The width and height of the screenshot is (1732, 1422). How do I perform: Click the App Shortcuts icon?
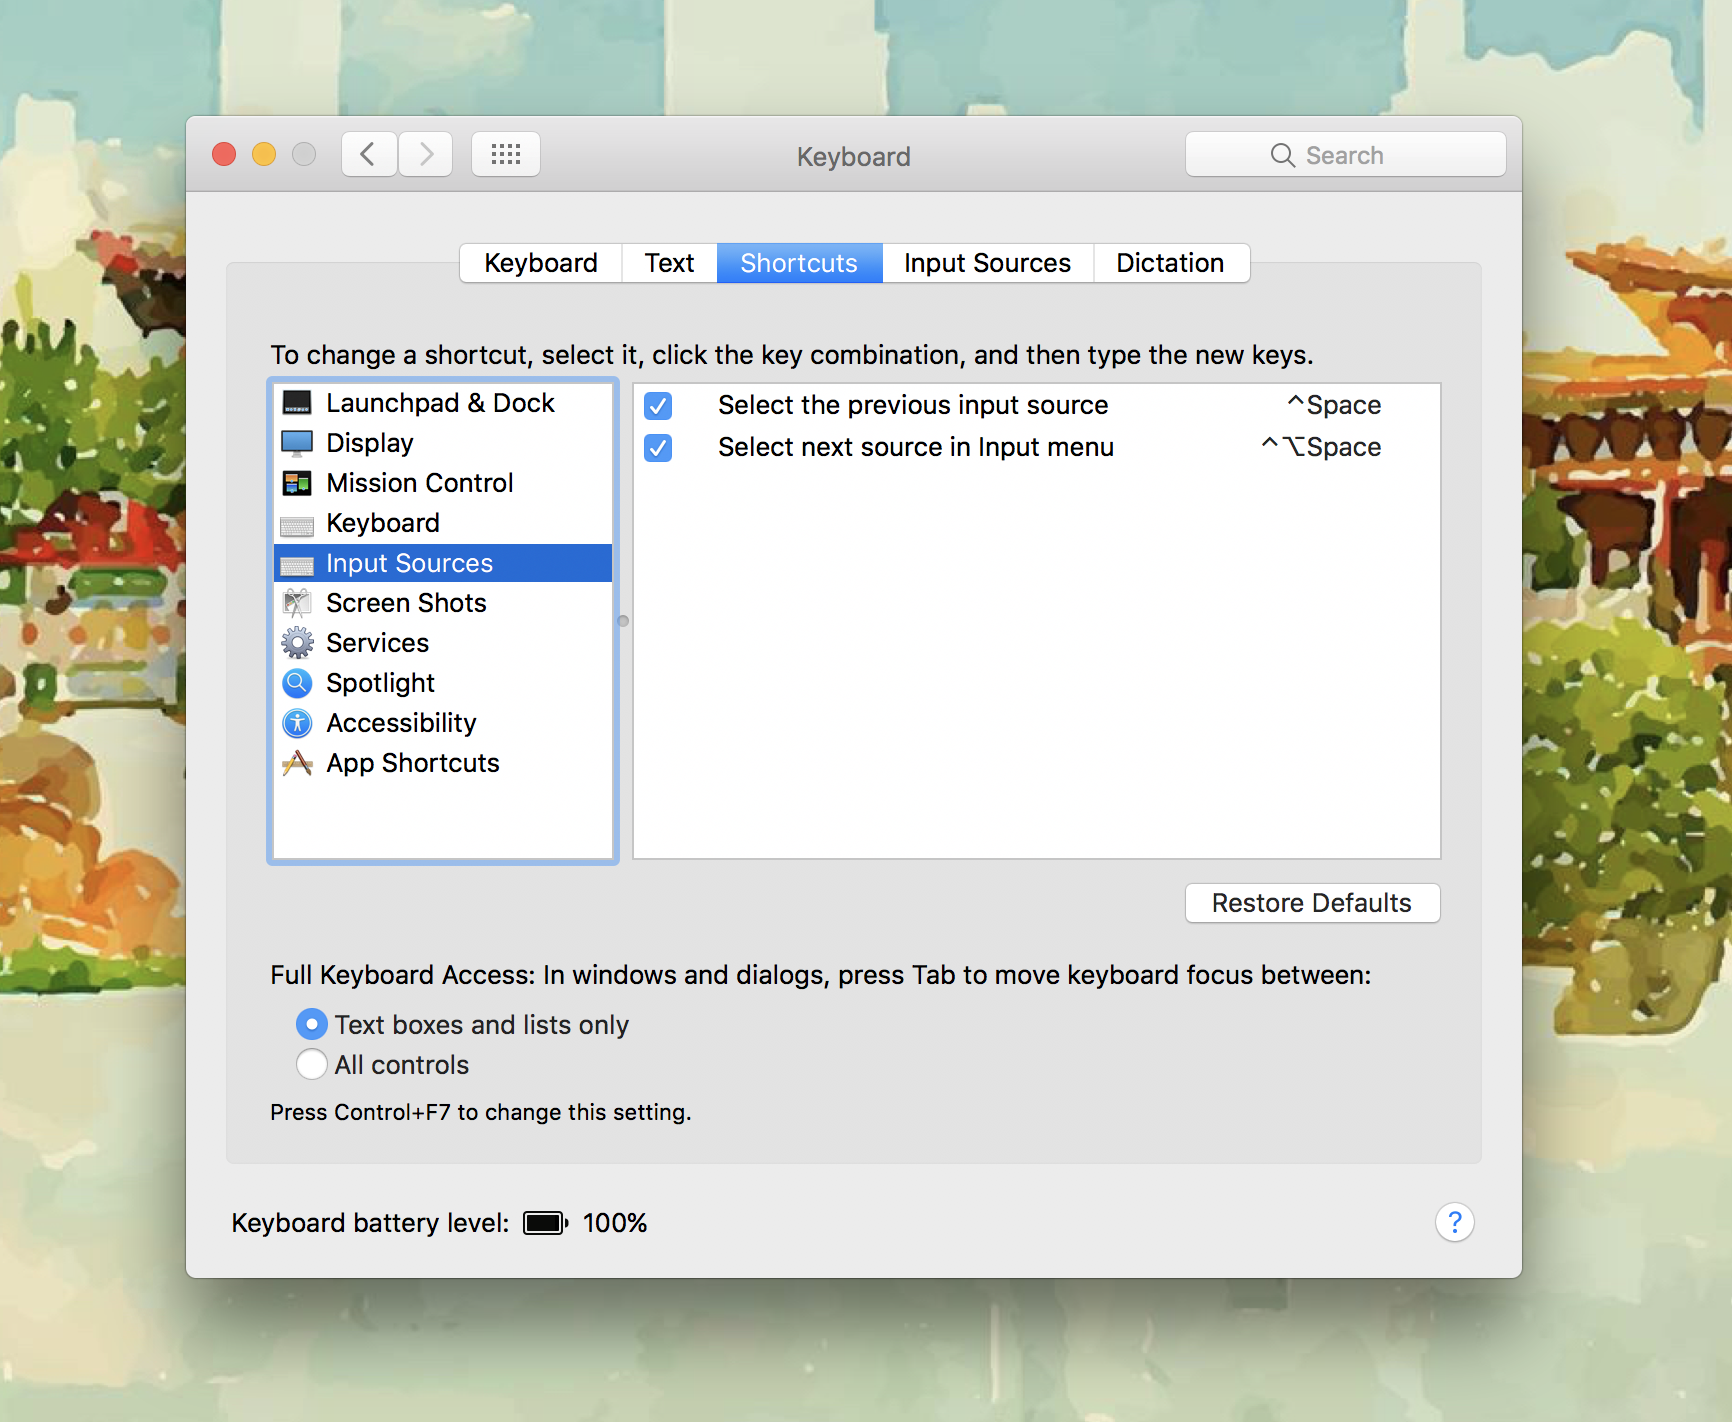click(x=297, y=763)
